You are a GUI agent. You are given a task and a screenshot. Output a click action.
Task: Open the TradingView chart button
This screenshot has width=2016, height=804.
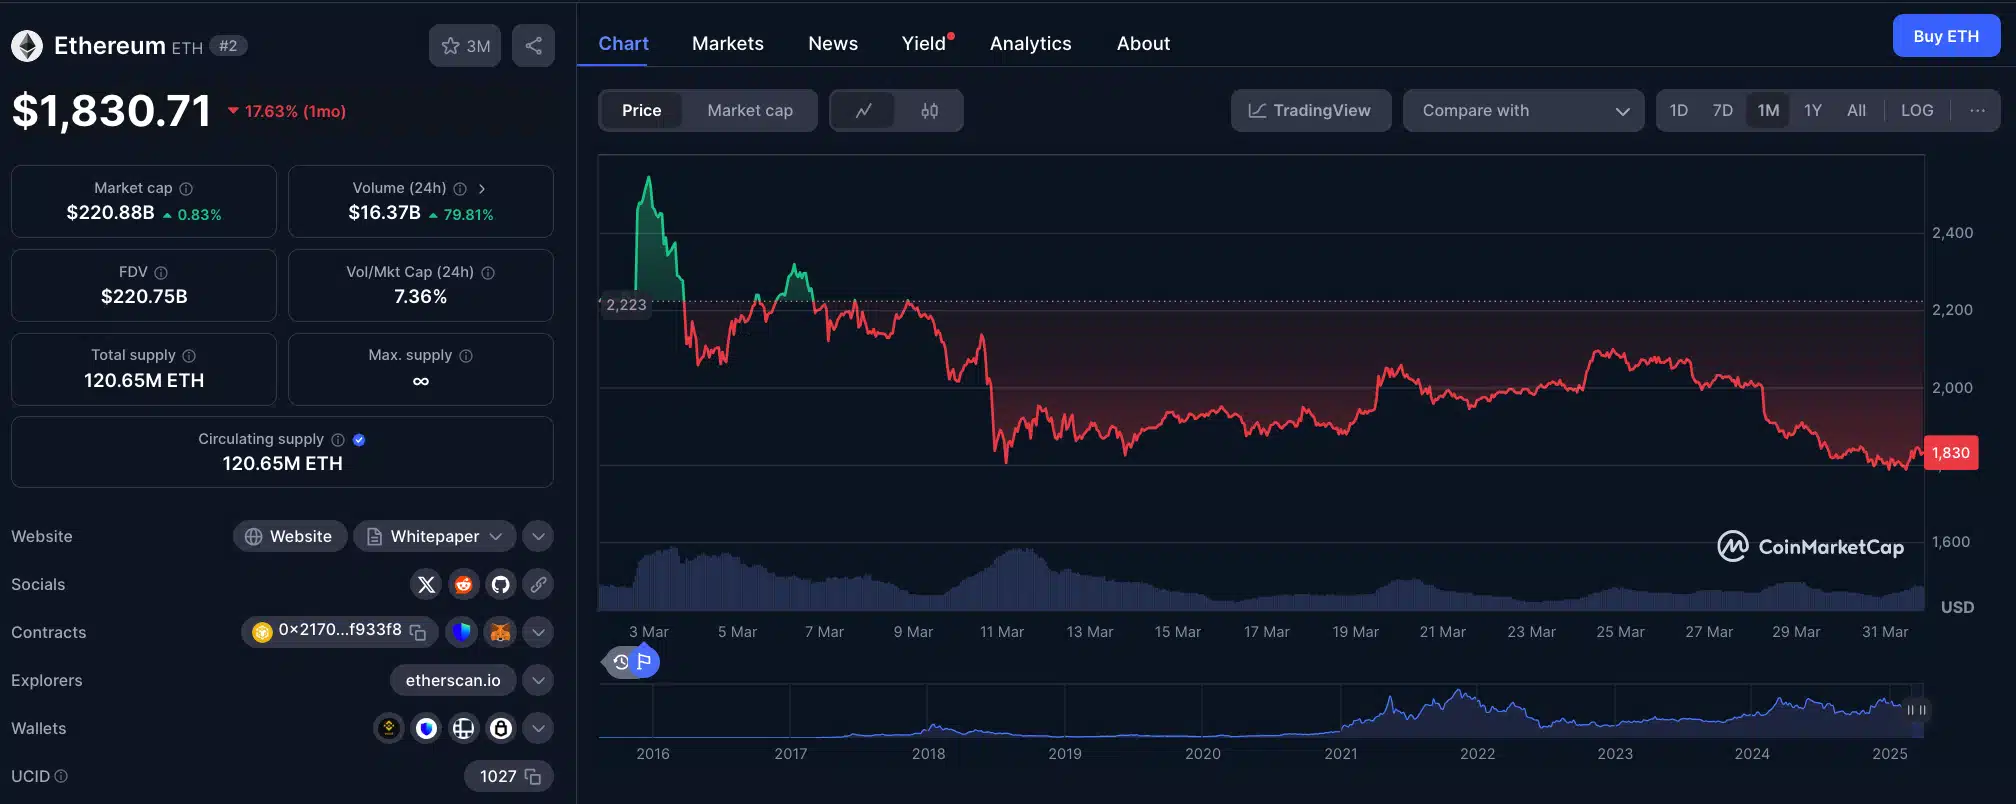point(1310,111)
